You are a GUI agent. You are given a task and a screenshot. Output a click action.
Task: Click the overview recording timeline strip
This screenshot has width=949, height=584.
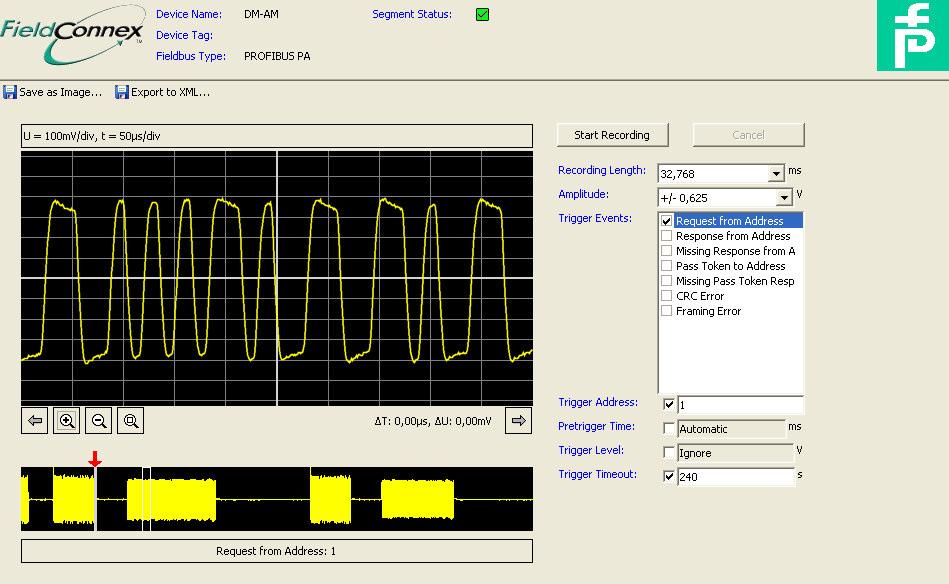(277, 499)
